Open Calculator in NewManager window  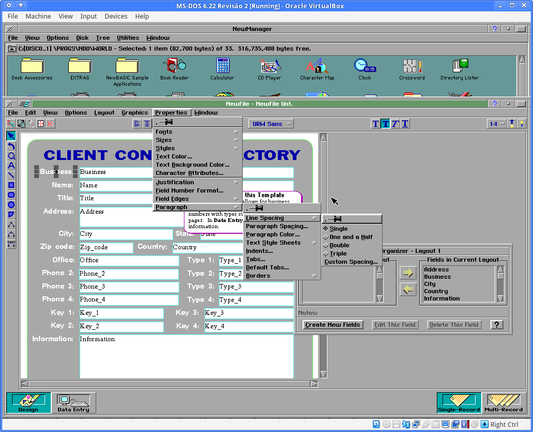click(222, 69)
